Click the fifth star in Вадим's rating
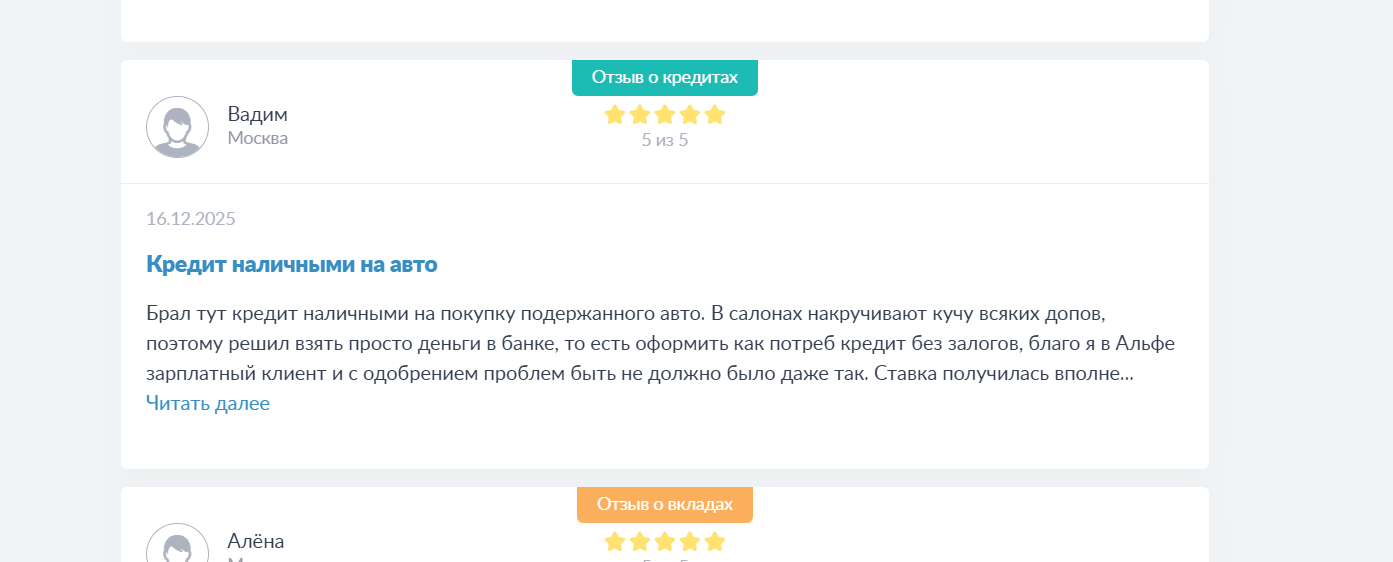Image resolution: width=1393 pixels, height=562 pixels. click(x=714, y=115)
